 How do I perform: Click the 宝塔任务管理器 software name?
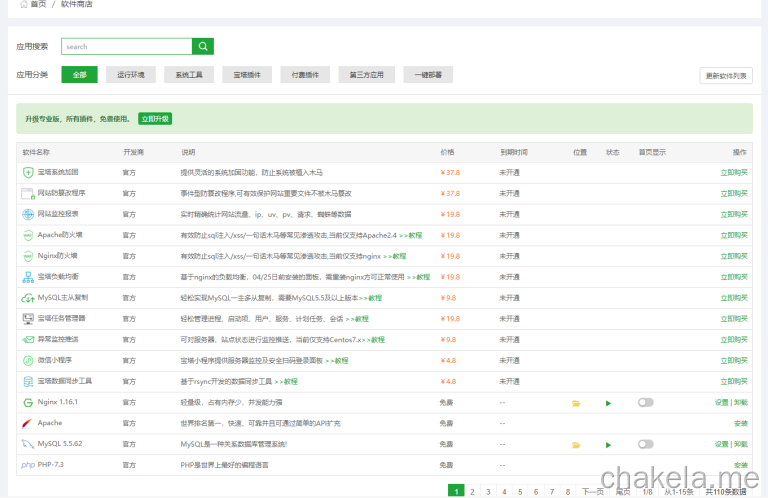pyautogui.click(x=62, y=318)
